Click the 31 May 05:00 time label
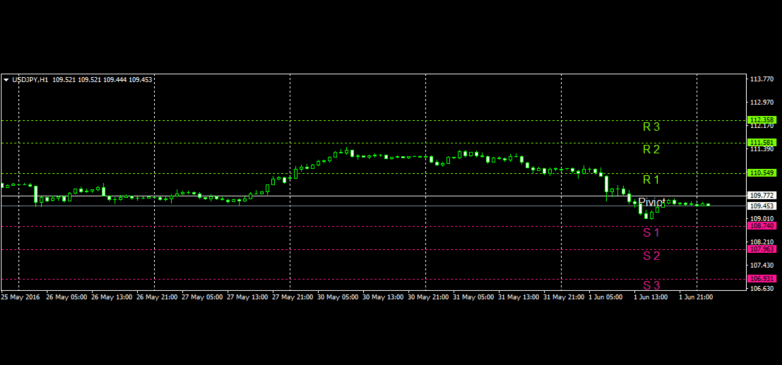 (x=473, y=297)
